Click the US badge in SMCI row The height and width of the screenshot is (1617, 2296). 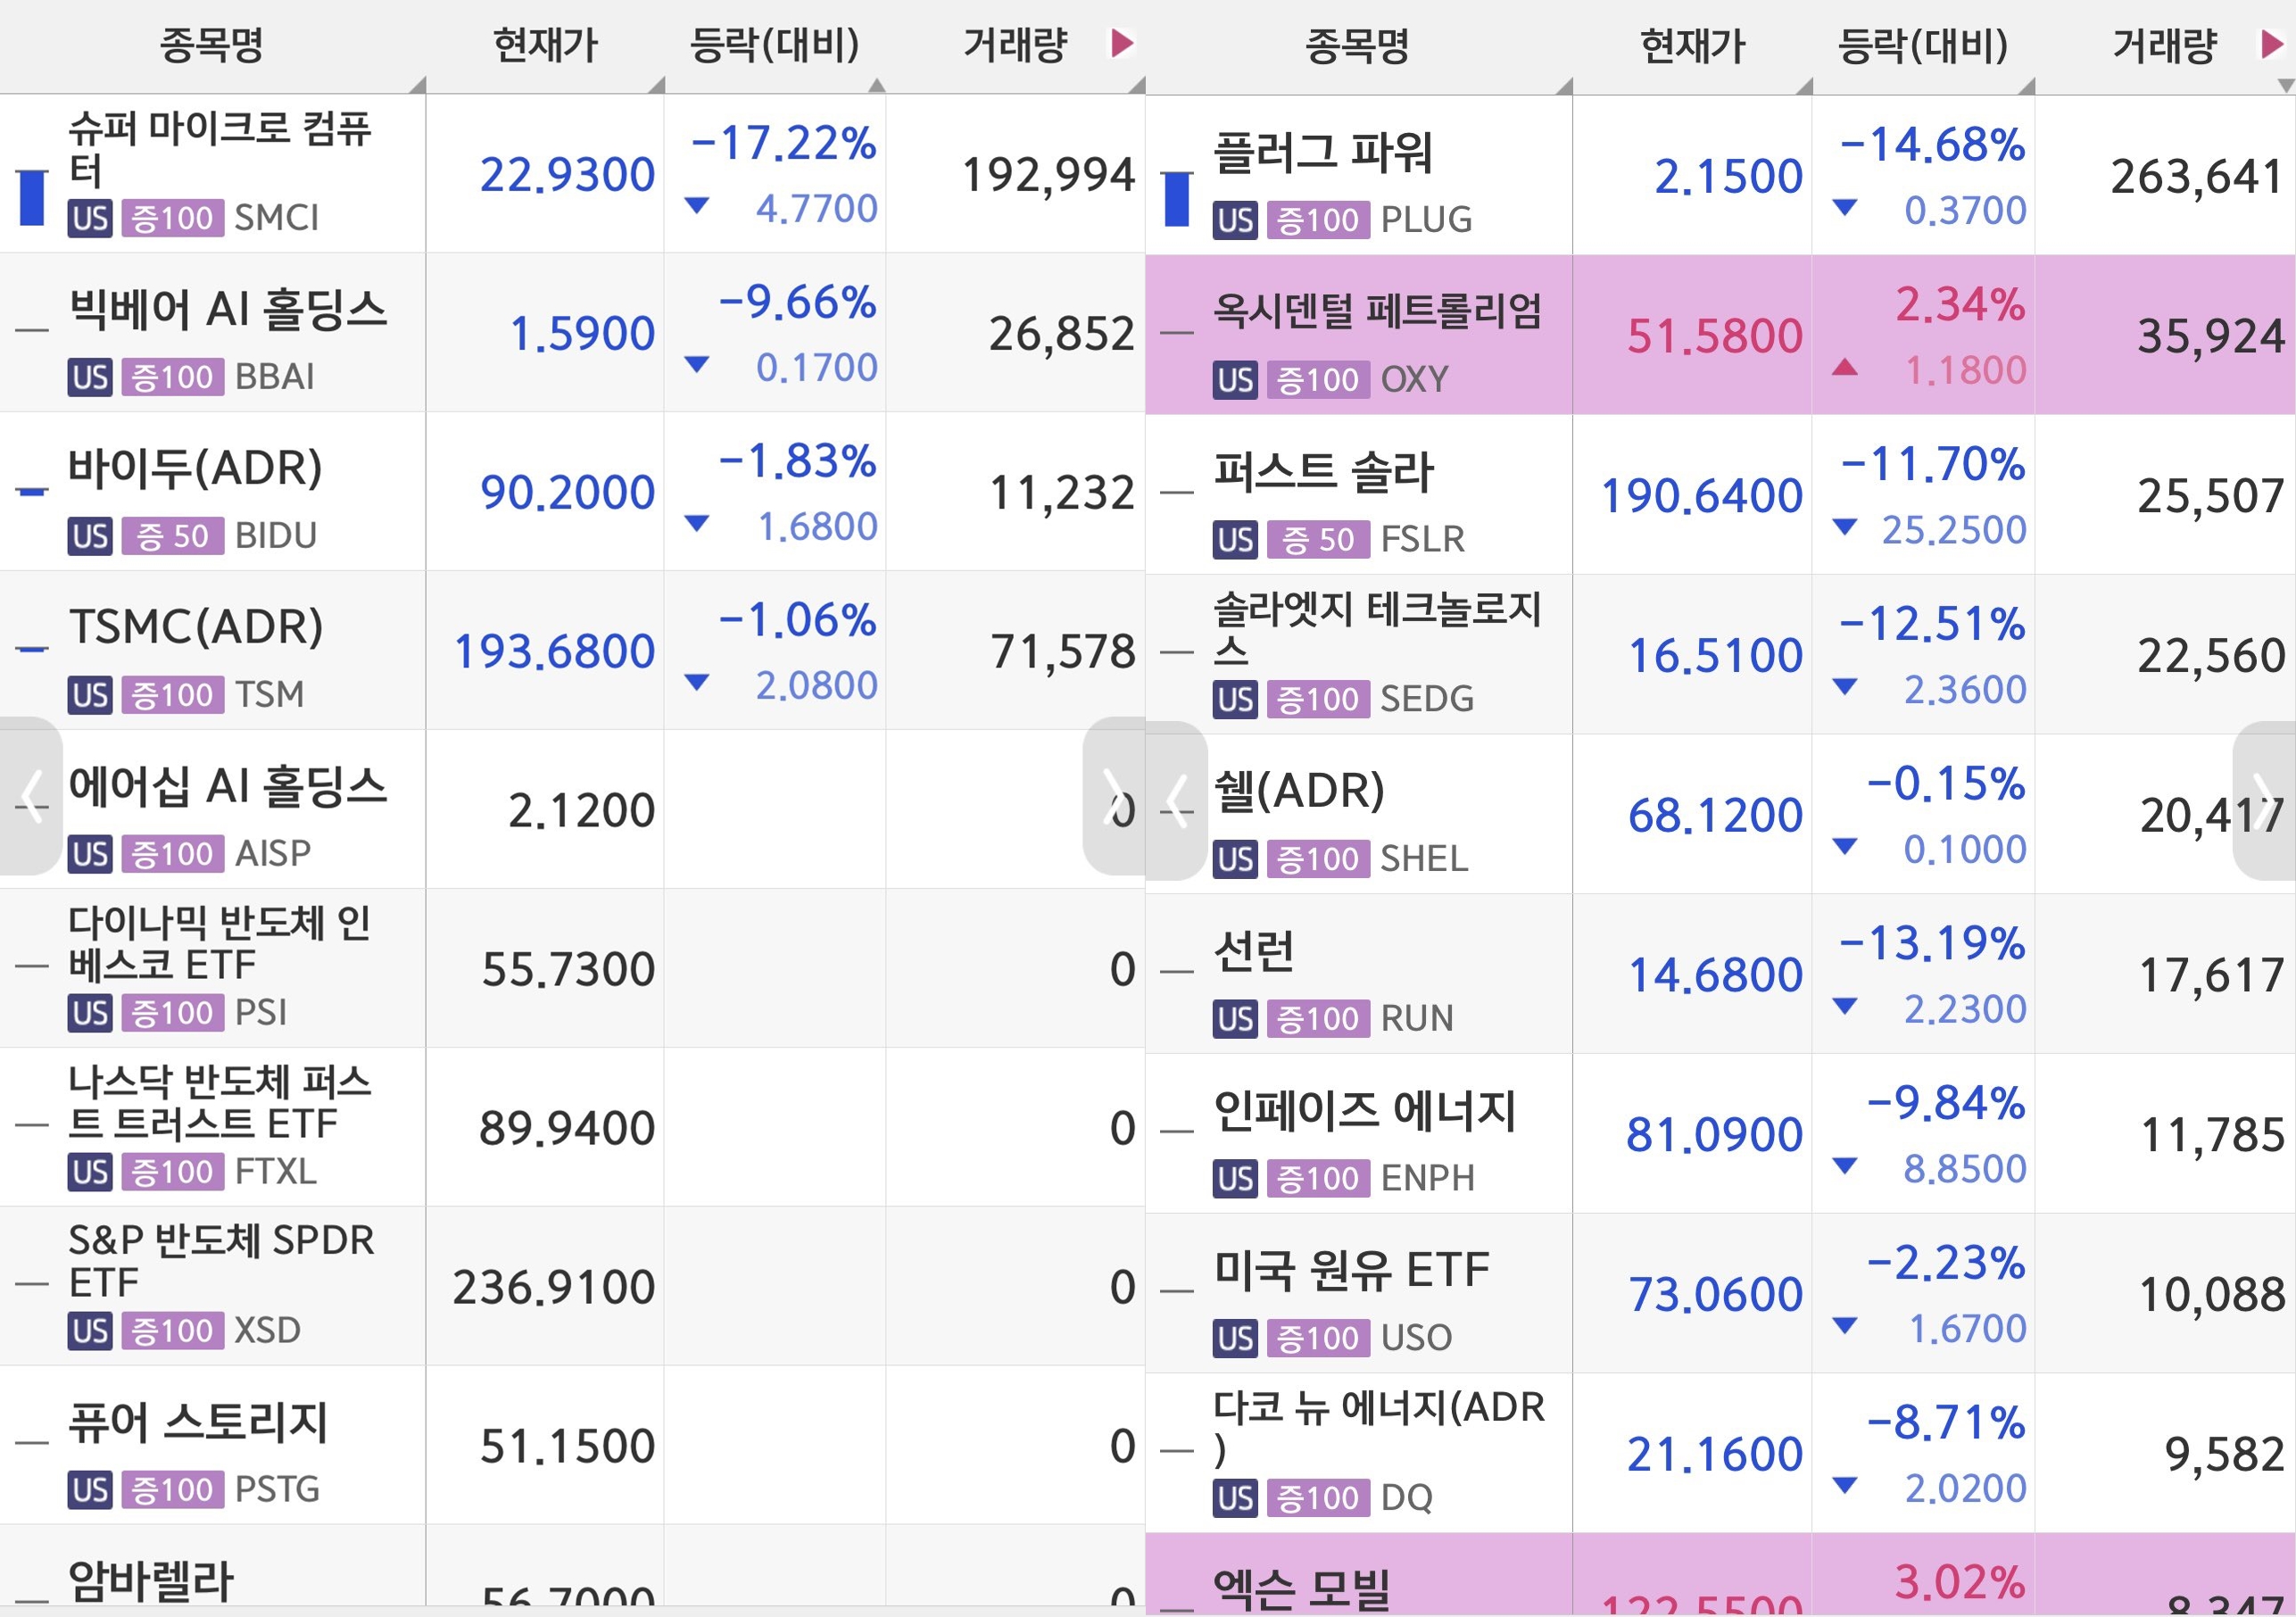(x=90, y=218)
